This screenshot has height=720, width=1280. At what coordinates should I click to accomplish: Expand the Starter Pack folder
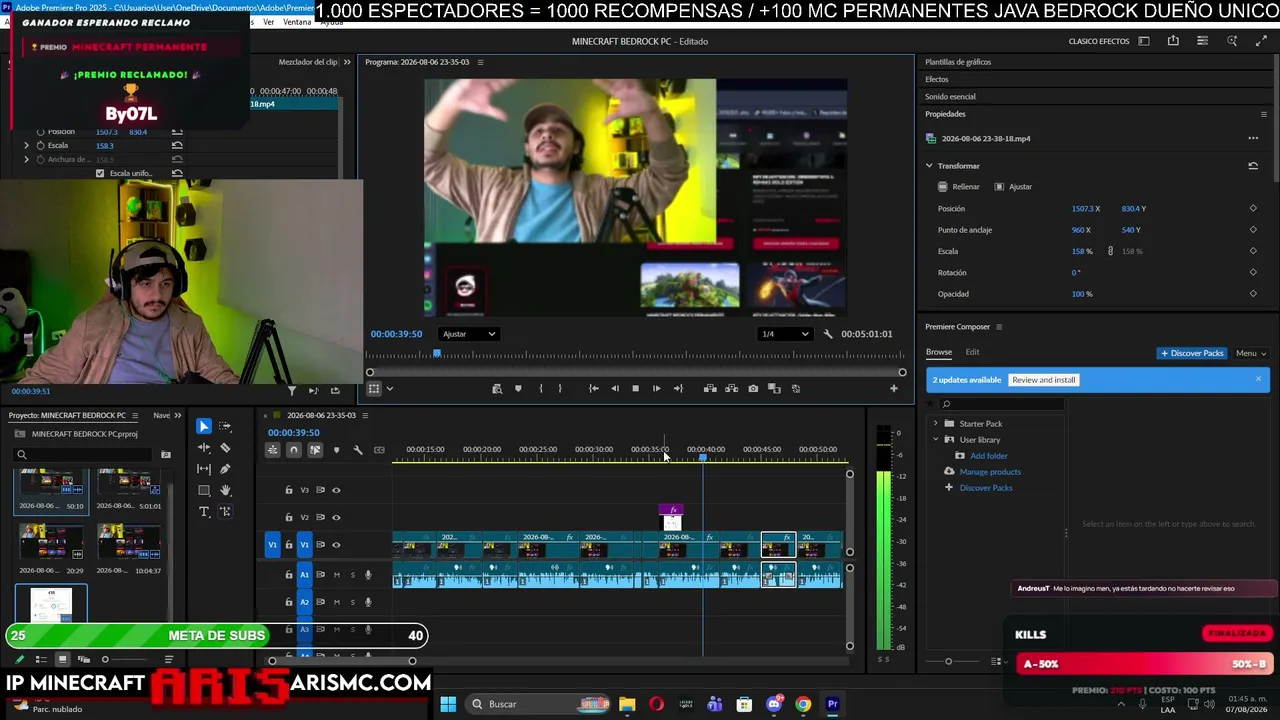[x=936, y=424]
